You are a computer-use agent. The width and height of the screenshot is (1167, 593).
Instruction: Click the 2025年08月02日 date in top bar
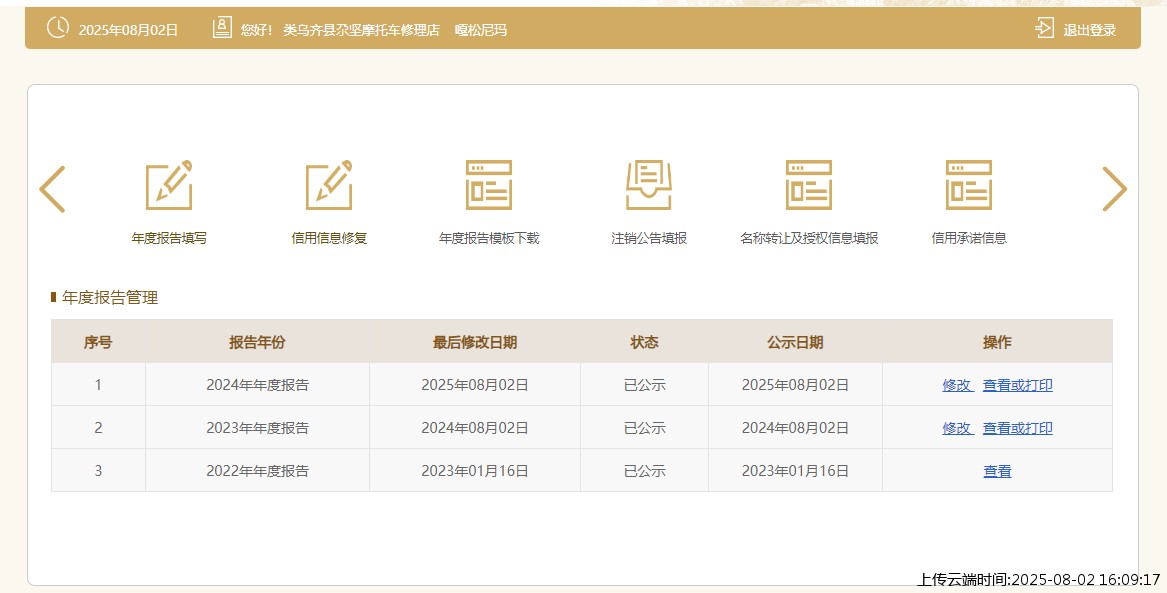[x=128, y=30]
